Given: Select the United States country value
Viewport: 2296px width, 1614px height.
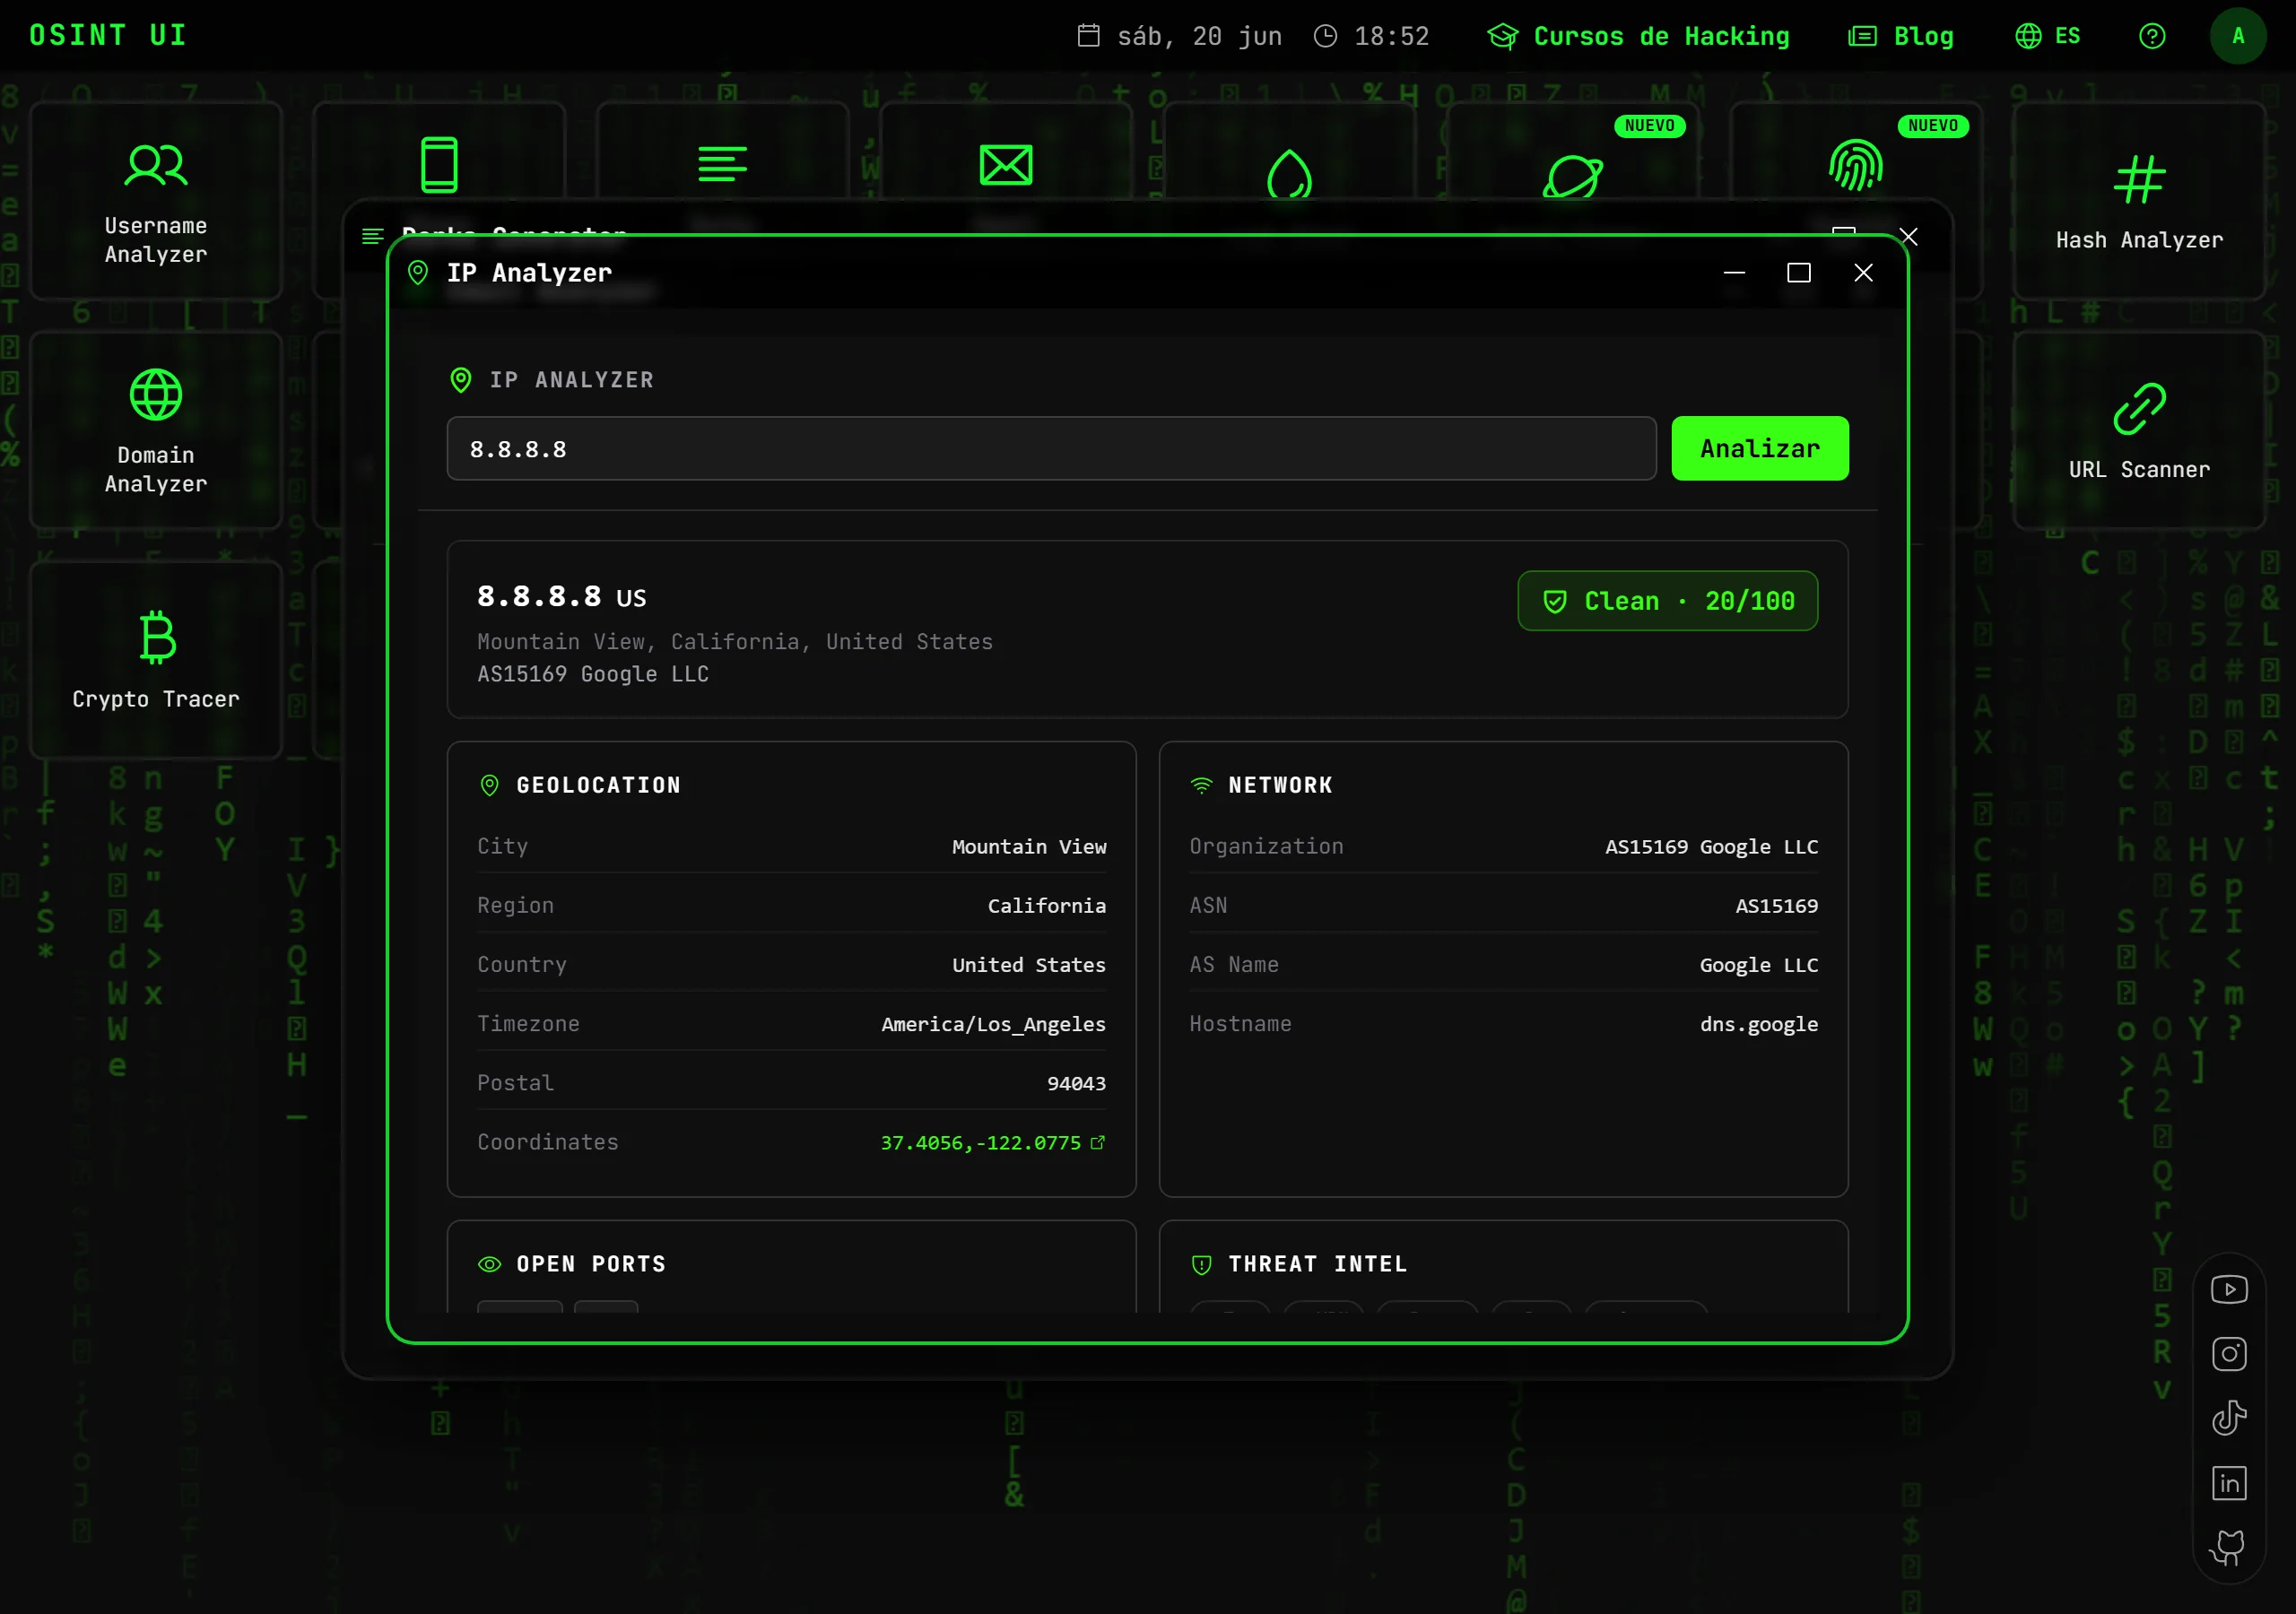Looking at the screenshot, I should tap(1029, 965).
